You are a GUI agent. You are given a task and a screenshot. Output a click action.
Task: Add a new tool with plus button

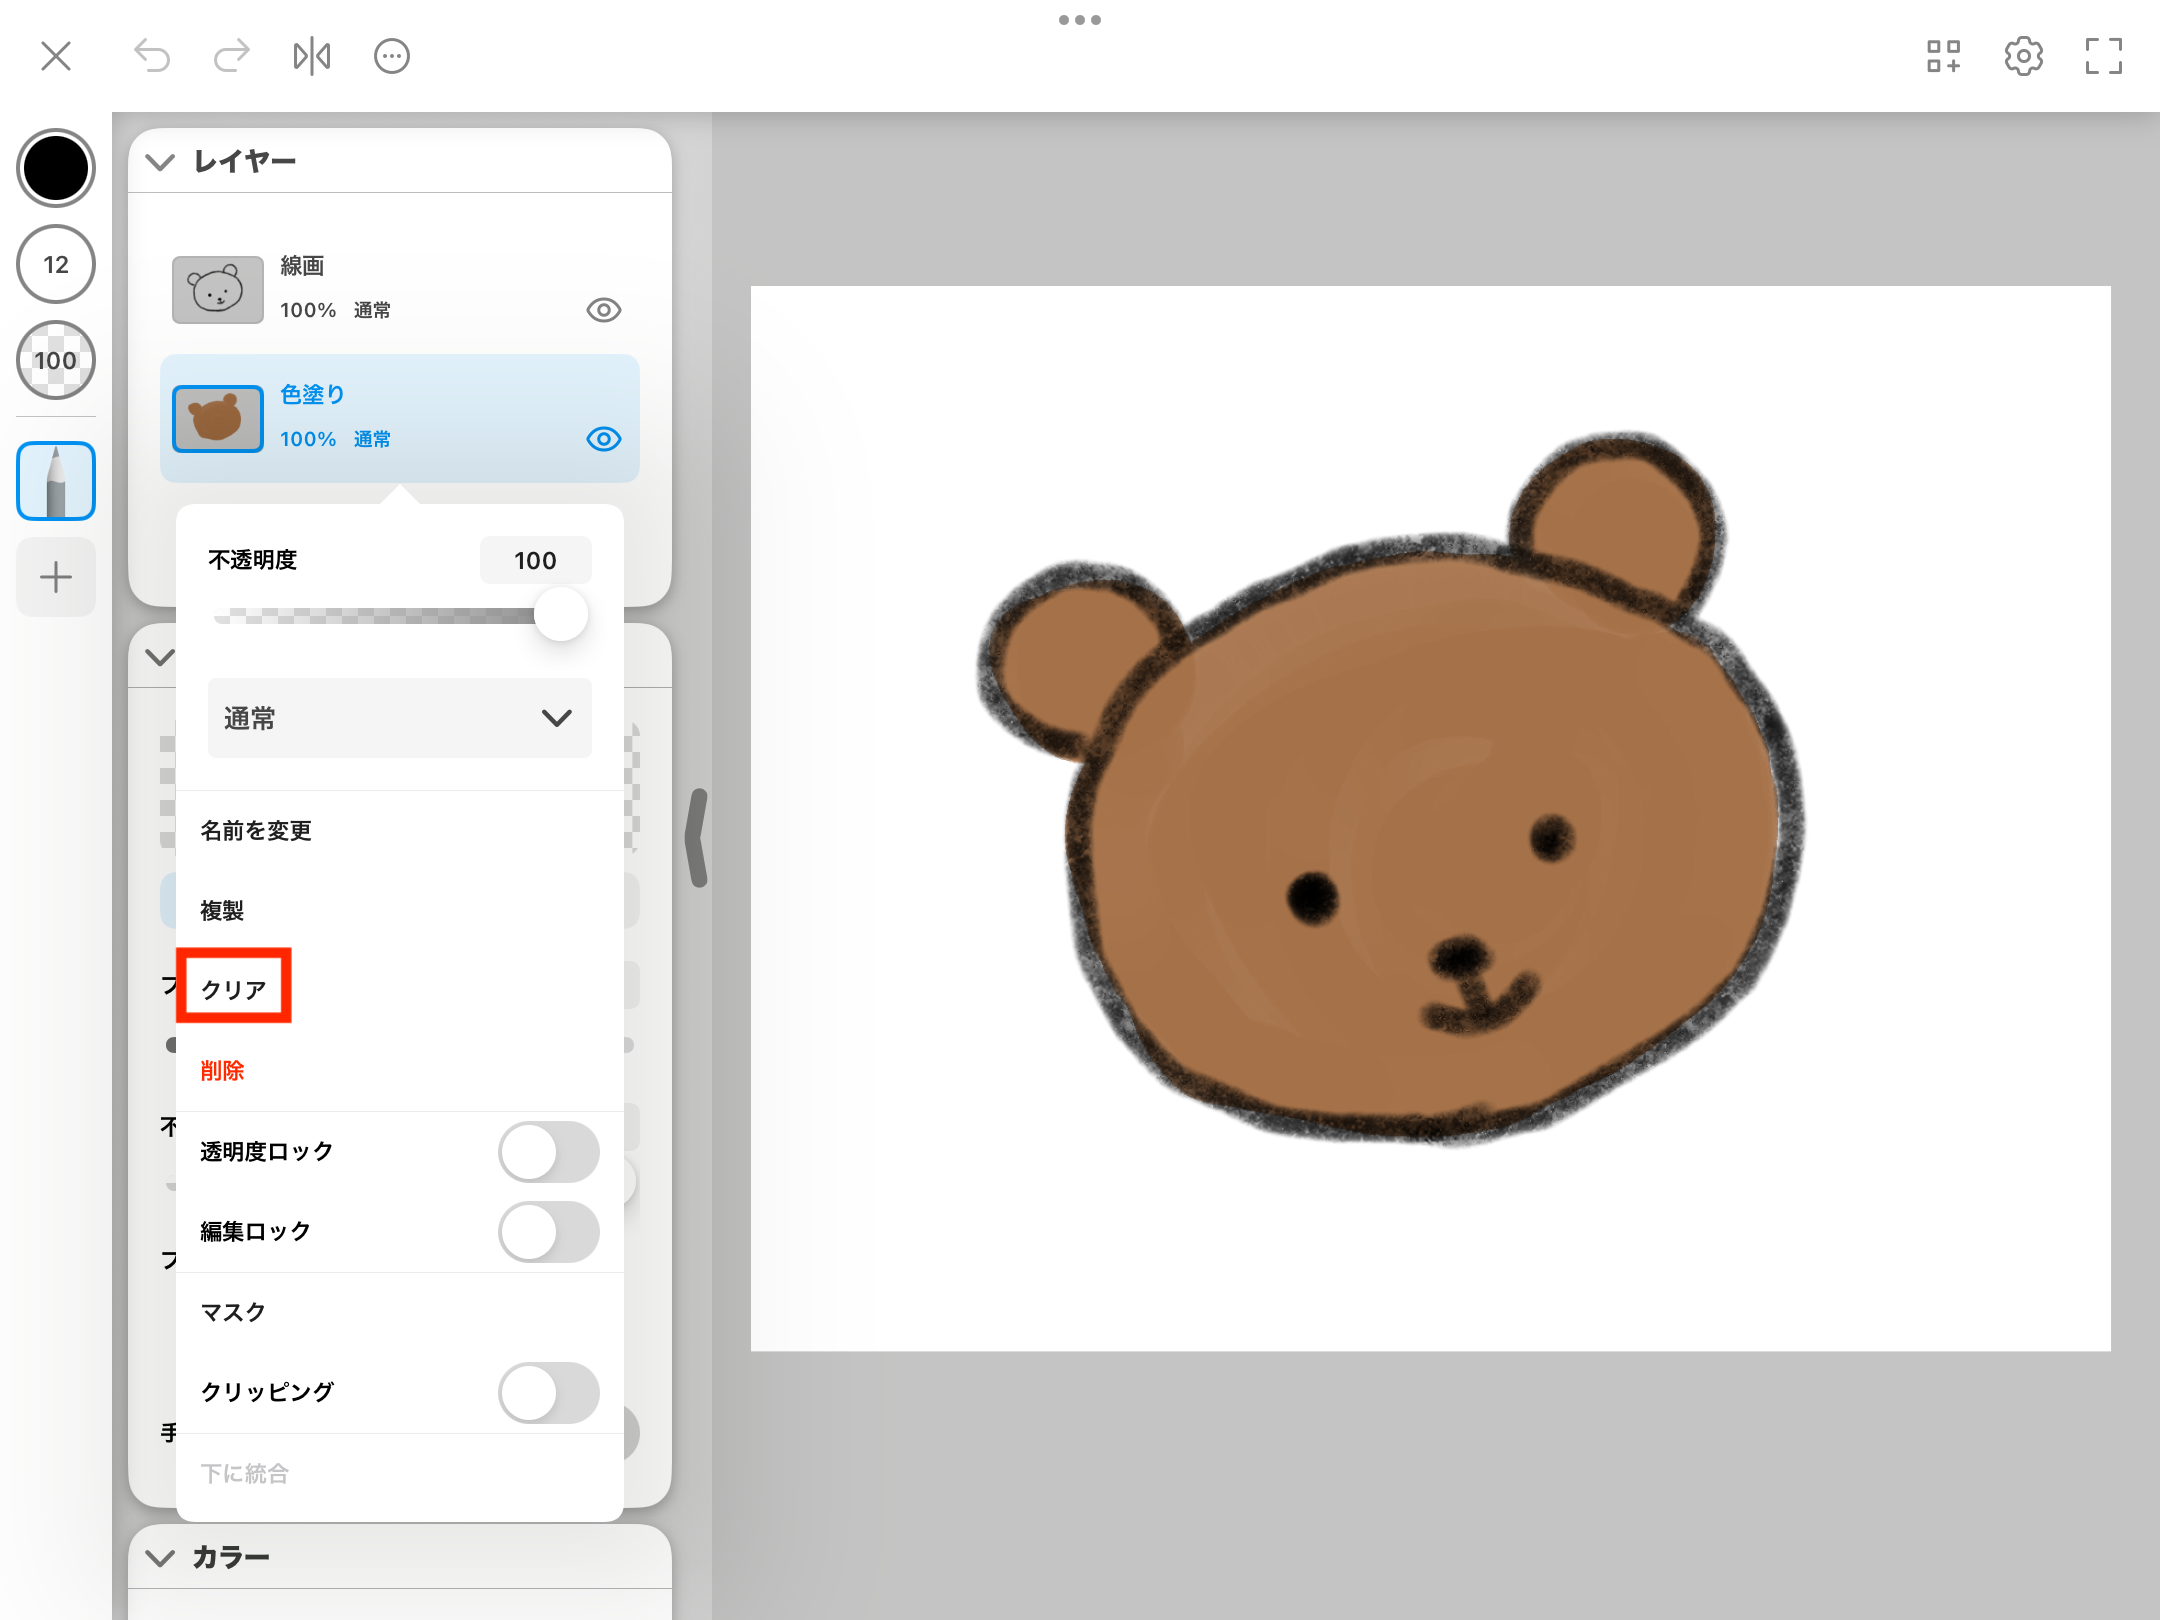coord(56,577)
